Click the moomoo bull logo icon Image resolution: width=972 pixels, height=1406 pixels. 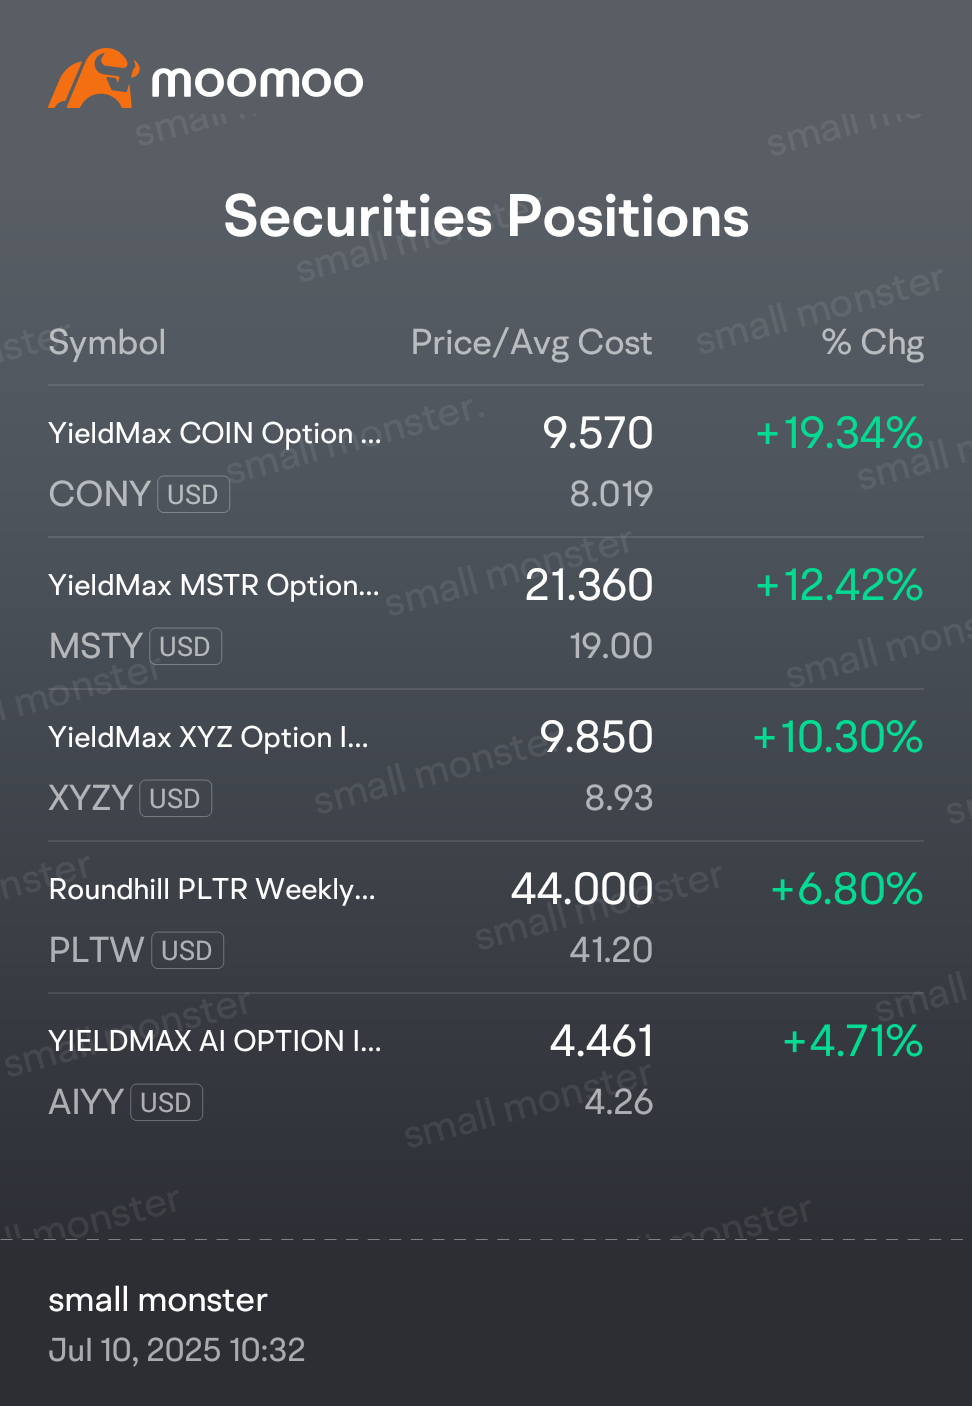click(93, 79)
